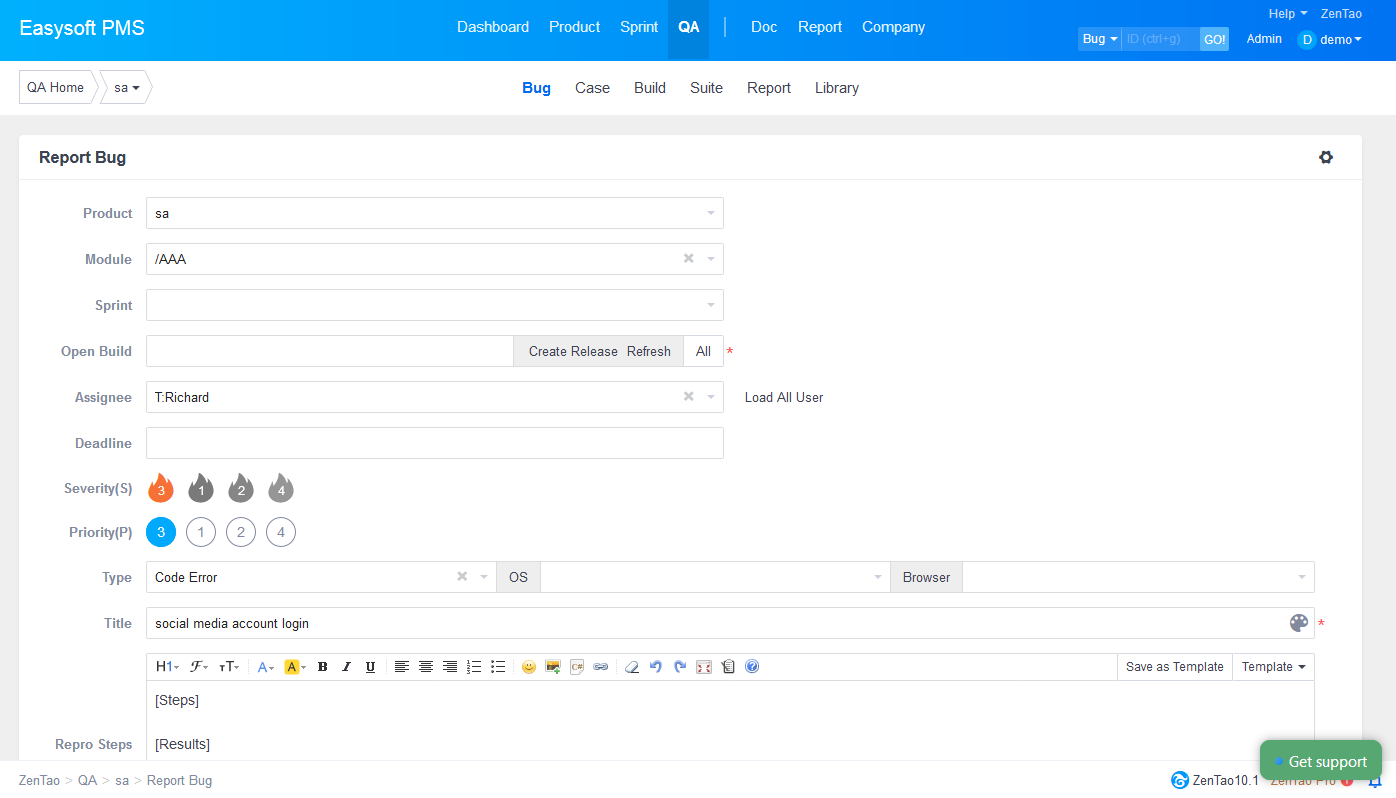Open the heading style H1 menu
The width and height of the screenshot is (1396, 798).
(x=167, y=667)
